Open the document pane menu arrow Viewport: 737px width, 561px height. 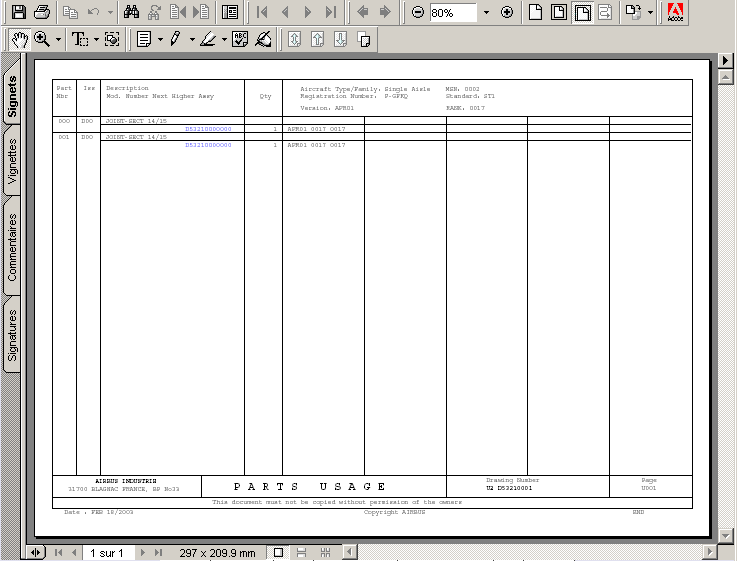tap(725, 61)
